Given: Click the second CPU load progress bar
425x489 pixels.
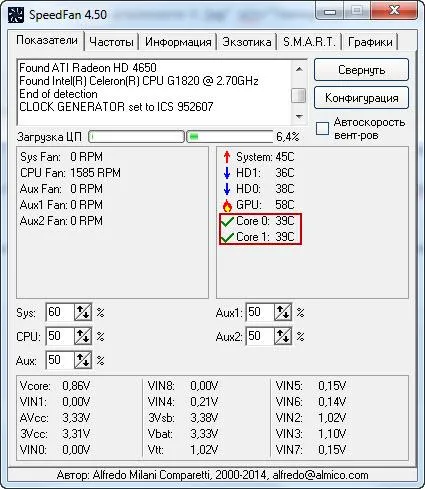Looking at the screenshot, I should pos(230,137).
